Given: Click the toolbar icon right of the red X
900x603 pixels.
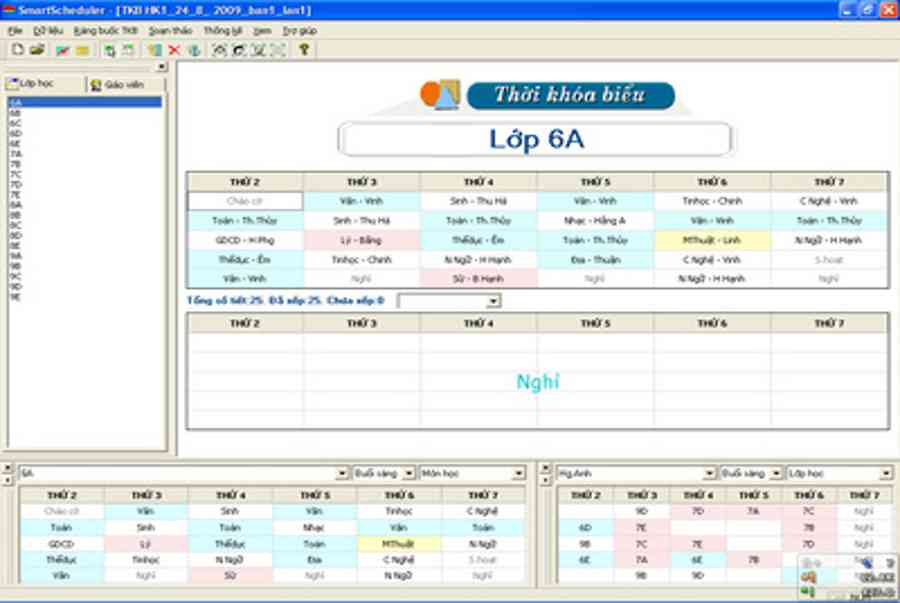Looking at the screenshot, I should click(x=193, y=49).
